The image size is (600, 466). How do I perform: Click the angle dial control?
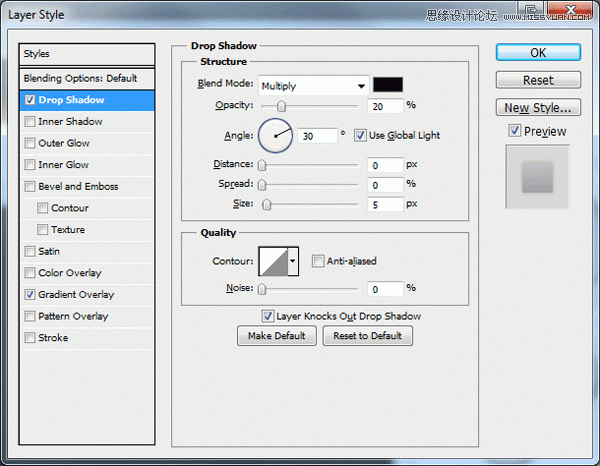click(x=275, y=135)
